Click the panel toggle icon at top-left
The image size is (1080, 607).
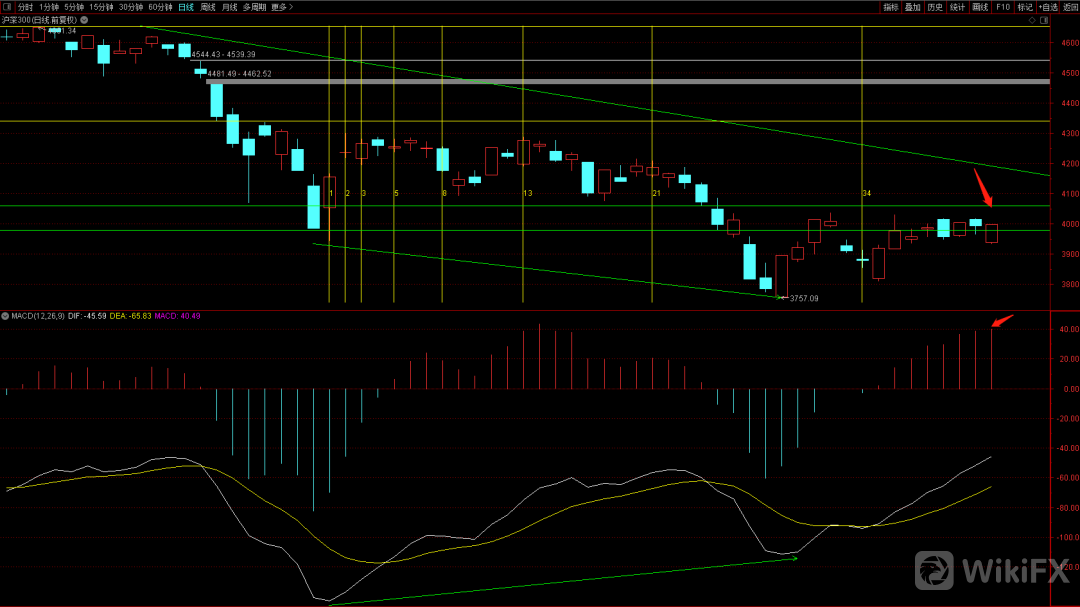pos(7,7)
